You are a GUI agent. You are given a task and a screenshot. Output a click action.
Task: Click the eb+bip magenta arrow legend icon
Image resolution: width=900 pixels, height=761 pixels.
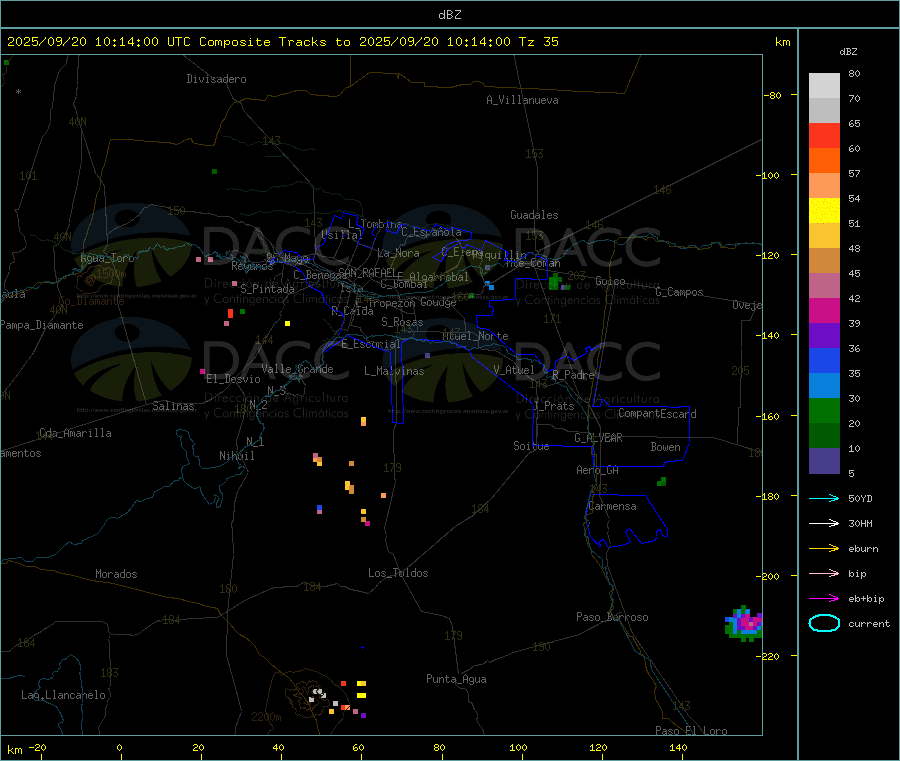pos(824,599)
